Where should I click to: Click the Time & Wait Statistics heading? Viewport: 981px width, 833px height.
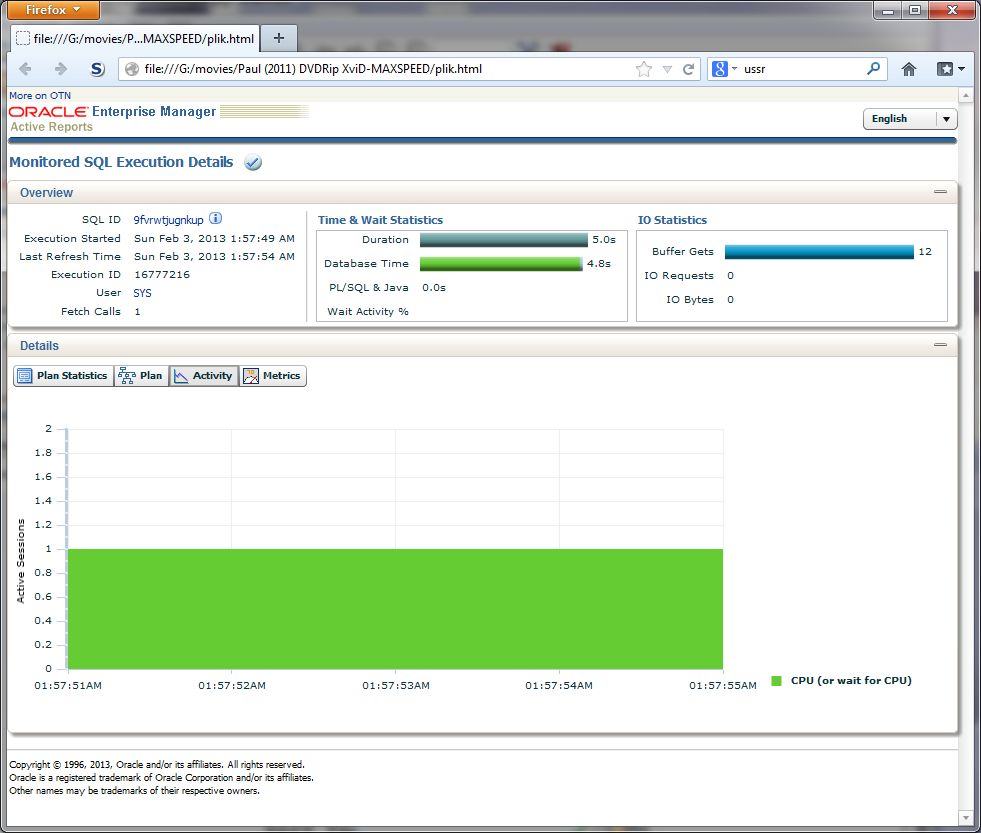(x=380, y=220)
